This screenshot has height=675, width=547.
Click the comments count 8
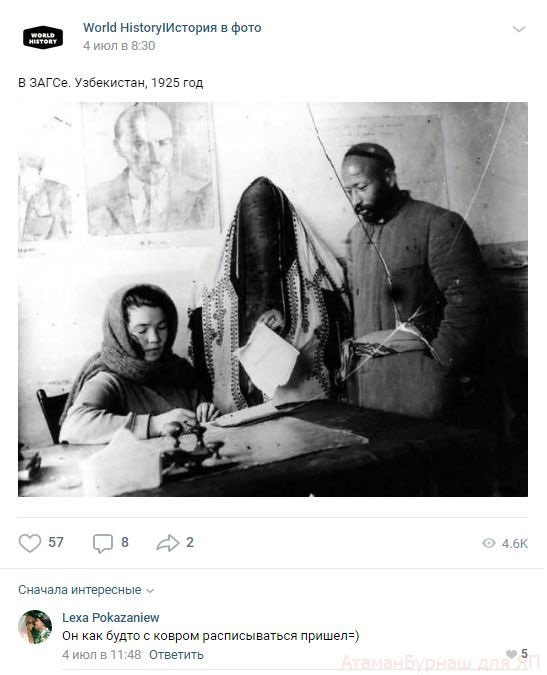125,542
